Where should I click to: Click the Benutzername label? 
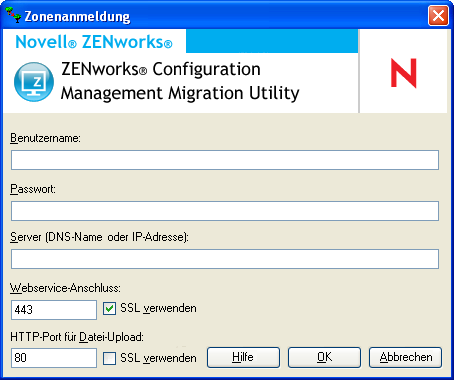(45, 138)
